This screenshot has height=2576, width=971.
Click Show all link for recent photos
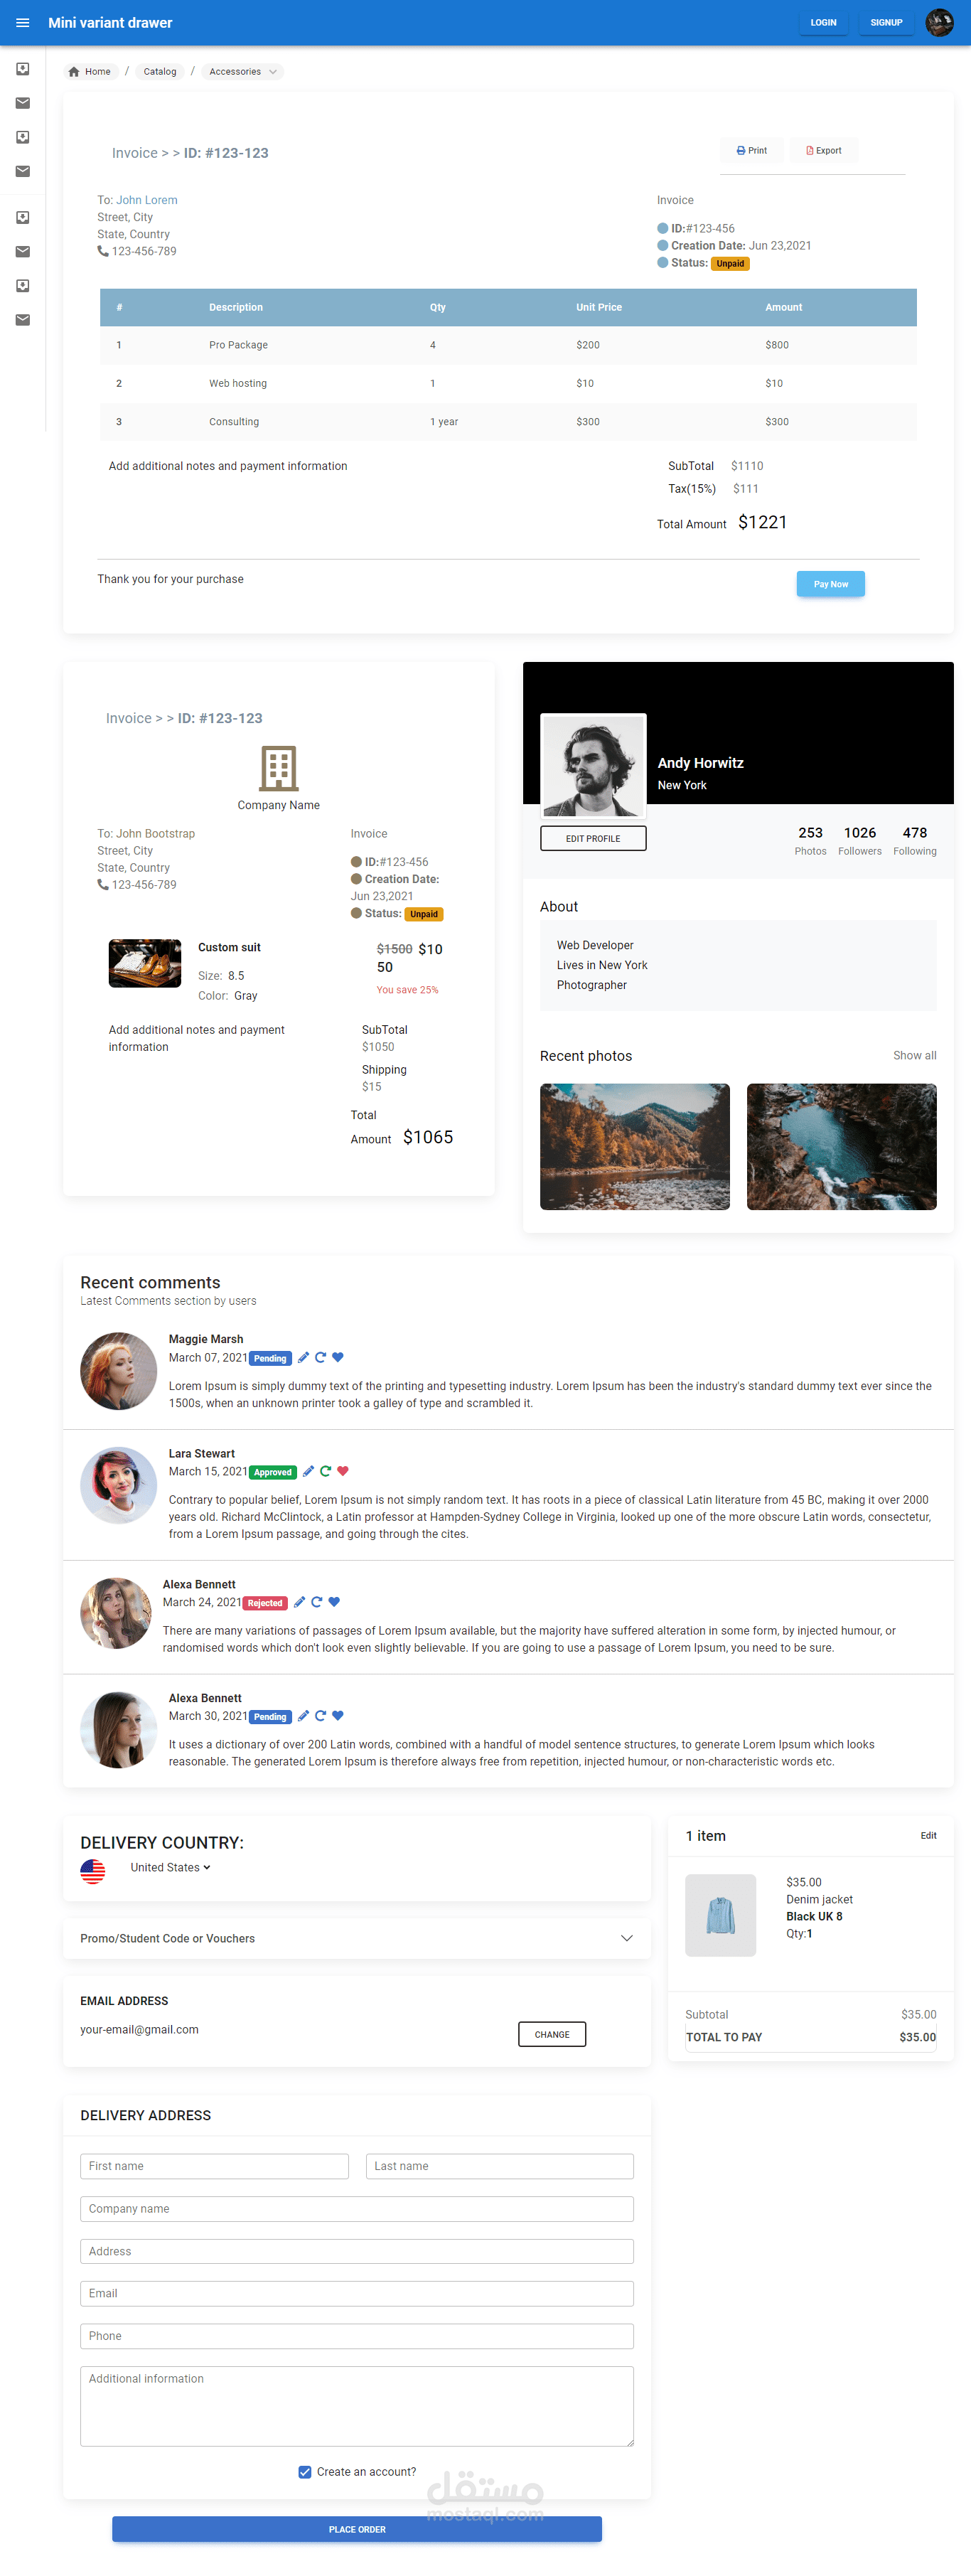tap(914, 1056)
